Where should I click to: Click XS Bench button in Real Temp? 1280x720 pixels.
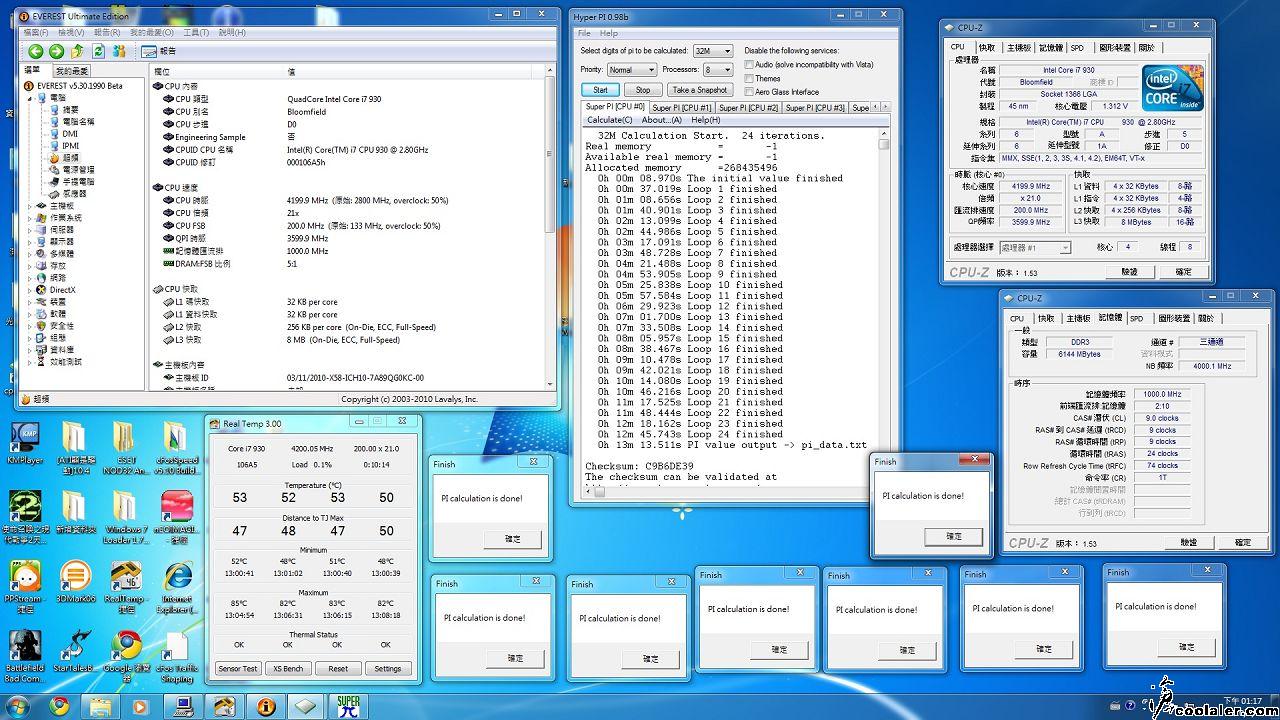click(288, 669)
